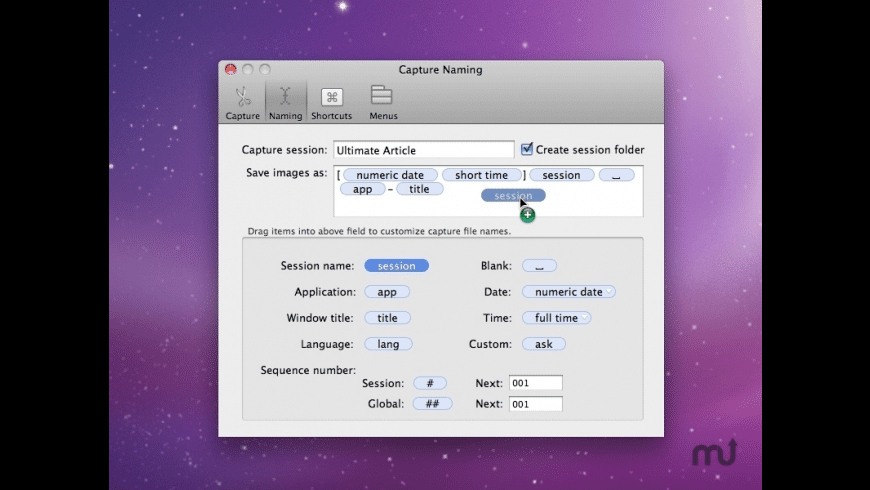Click the app token beside Application
Image resolution: width=870 pixels, height=490 pixels.
pyautogui.click(x=387, y=292)
